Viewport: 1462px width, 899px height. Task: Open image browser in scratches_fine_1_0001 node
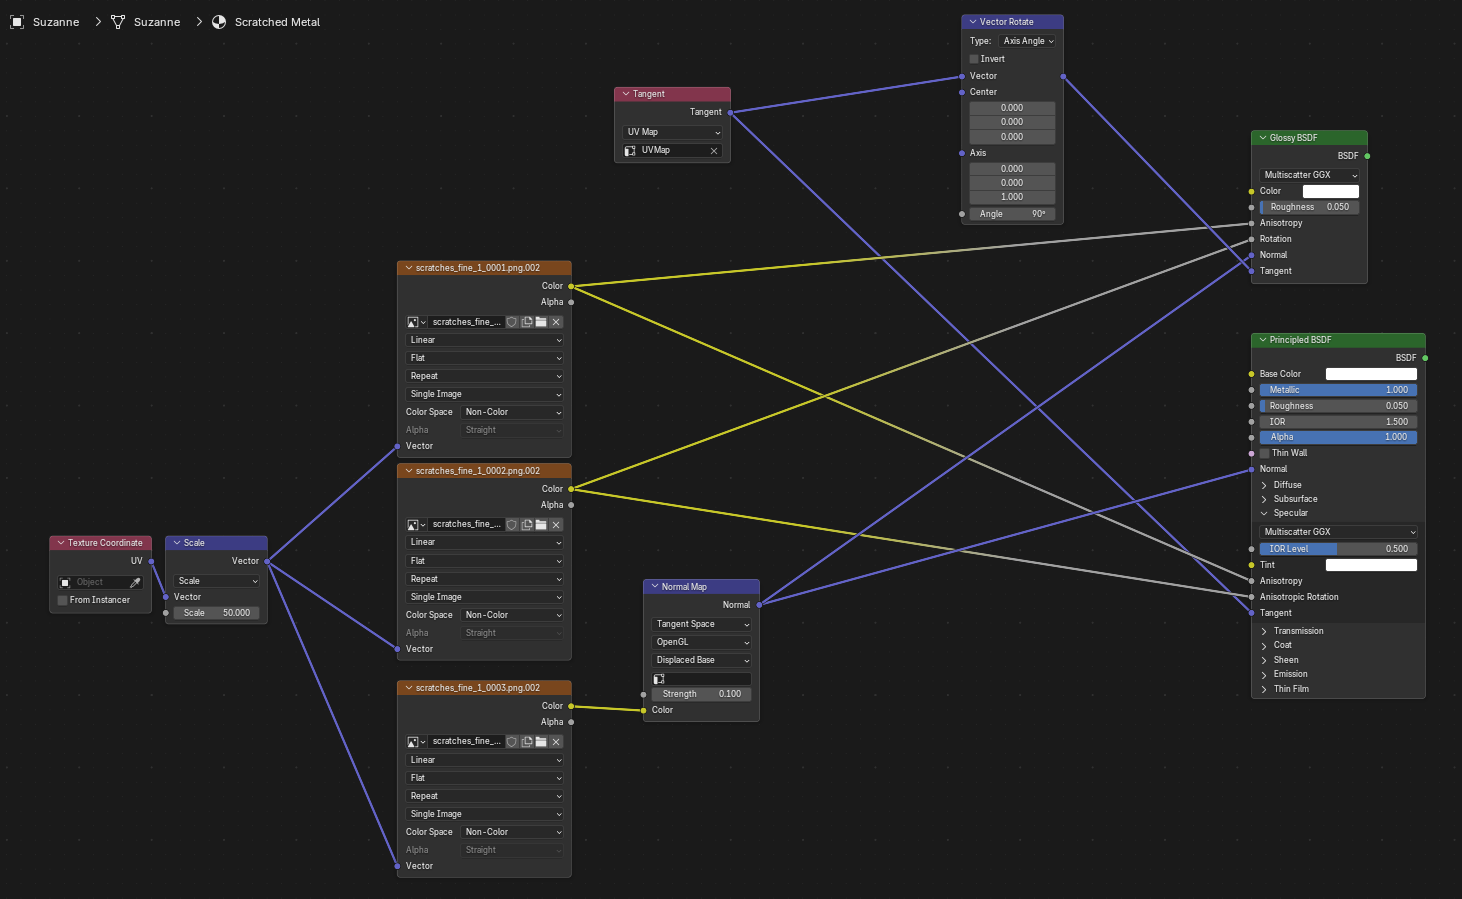pyautogui.click(x=416, y=322)
